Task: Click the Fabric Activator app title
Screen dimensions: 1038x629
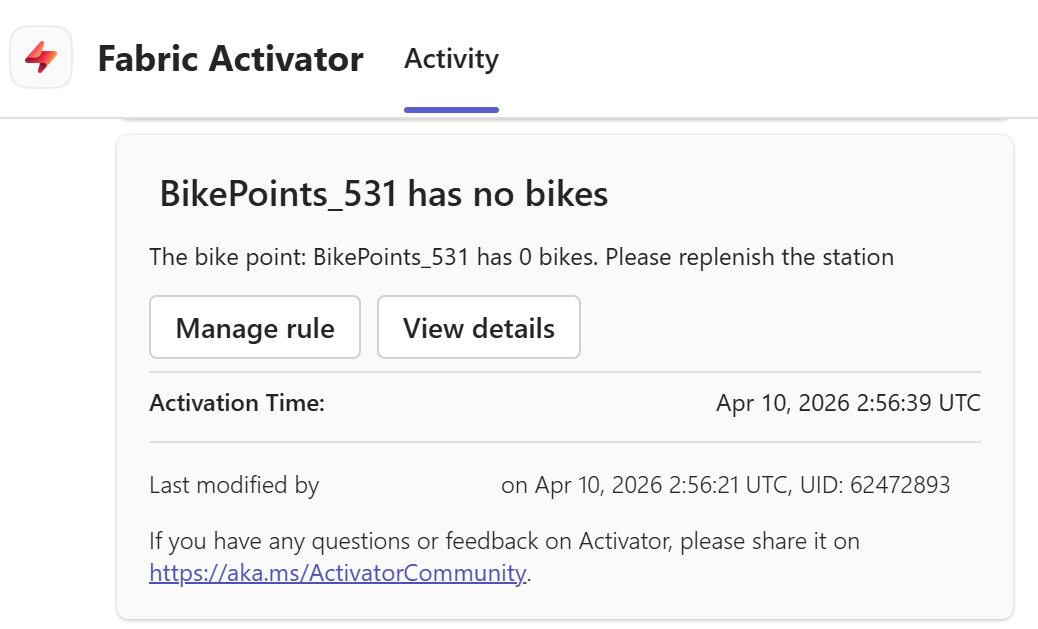Action: [229, 60]
